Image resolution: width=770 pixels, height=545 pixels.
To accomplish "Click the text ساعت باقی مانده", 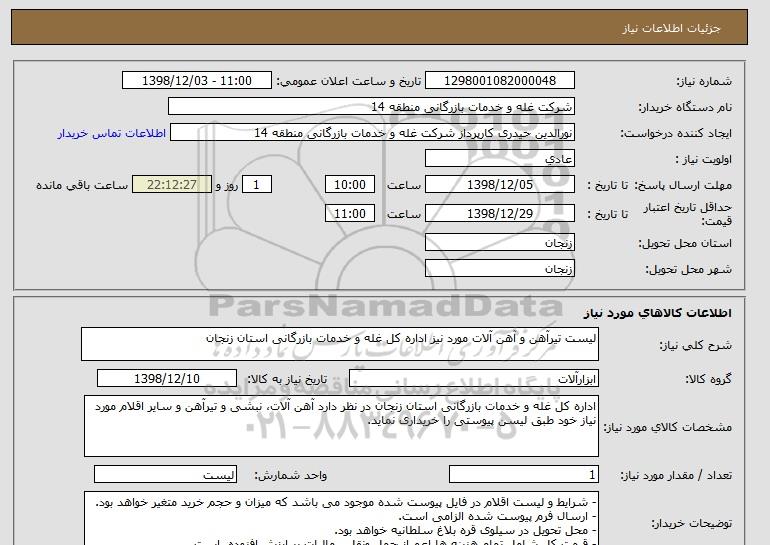I will (82, 185).
